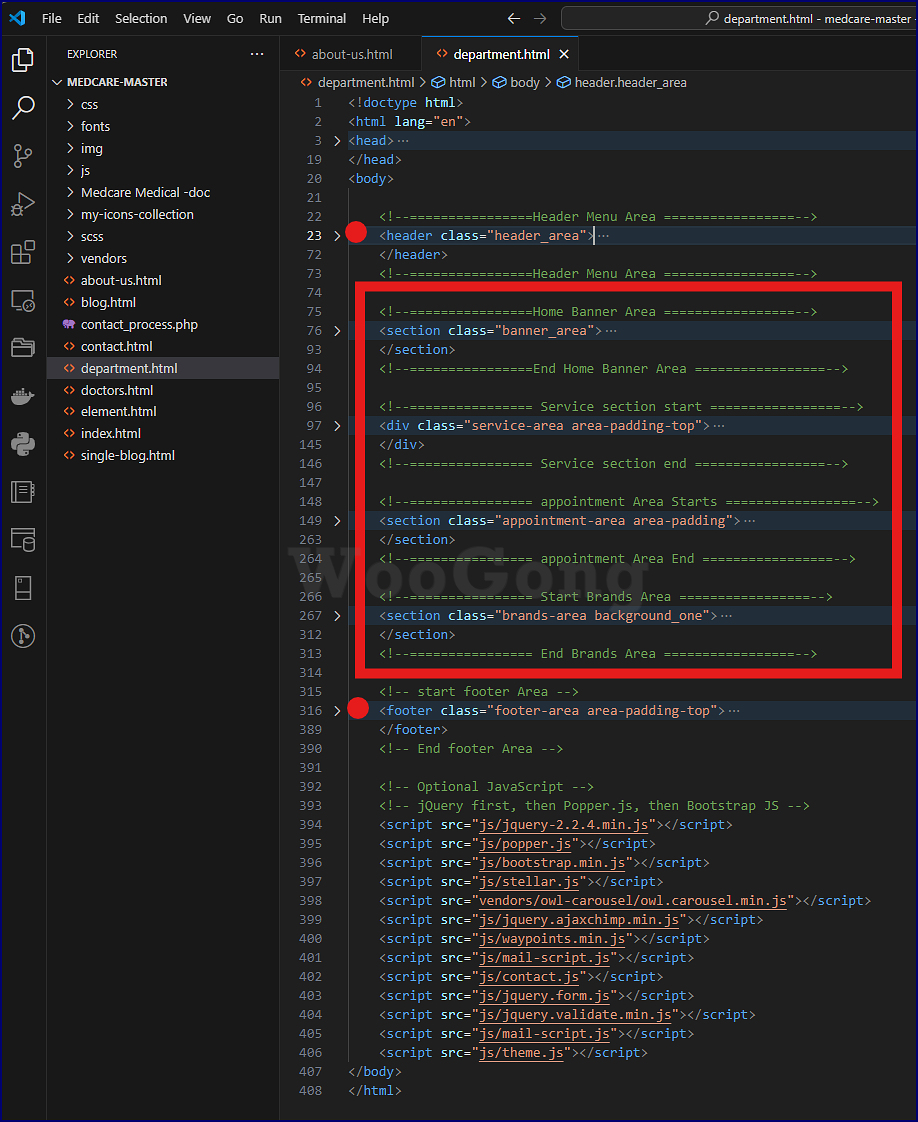Screen dimensions: 918x1122
Task: Open the Python view in the activity bar
Action: [x=23, y=444]
